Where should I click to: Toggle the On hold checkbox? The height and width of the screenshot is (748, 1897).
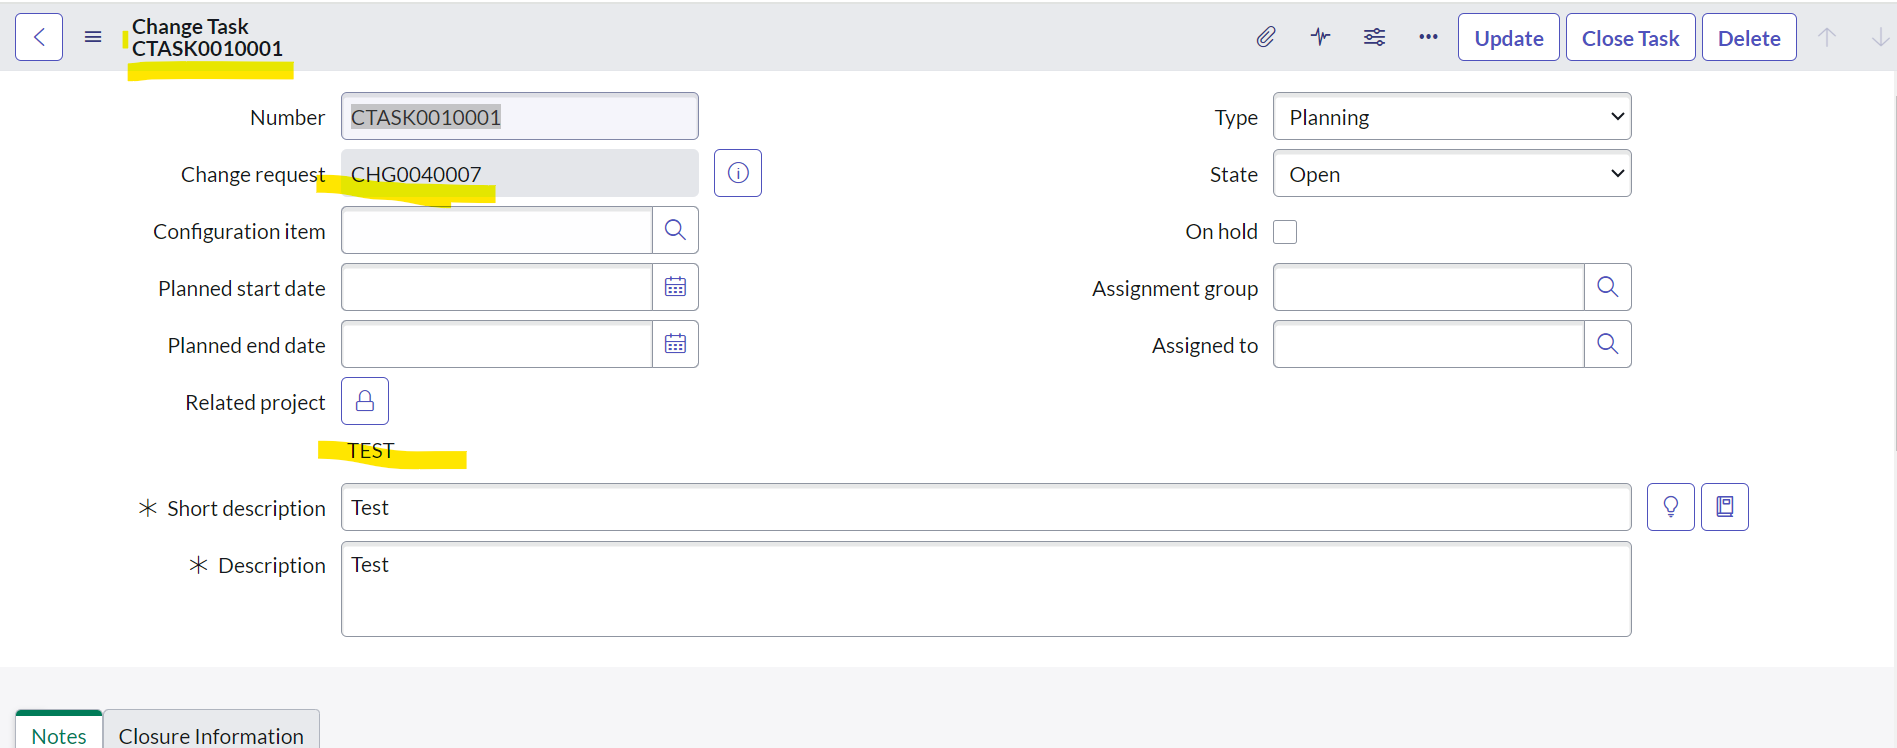pos(1285,232)
